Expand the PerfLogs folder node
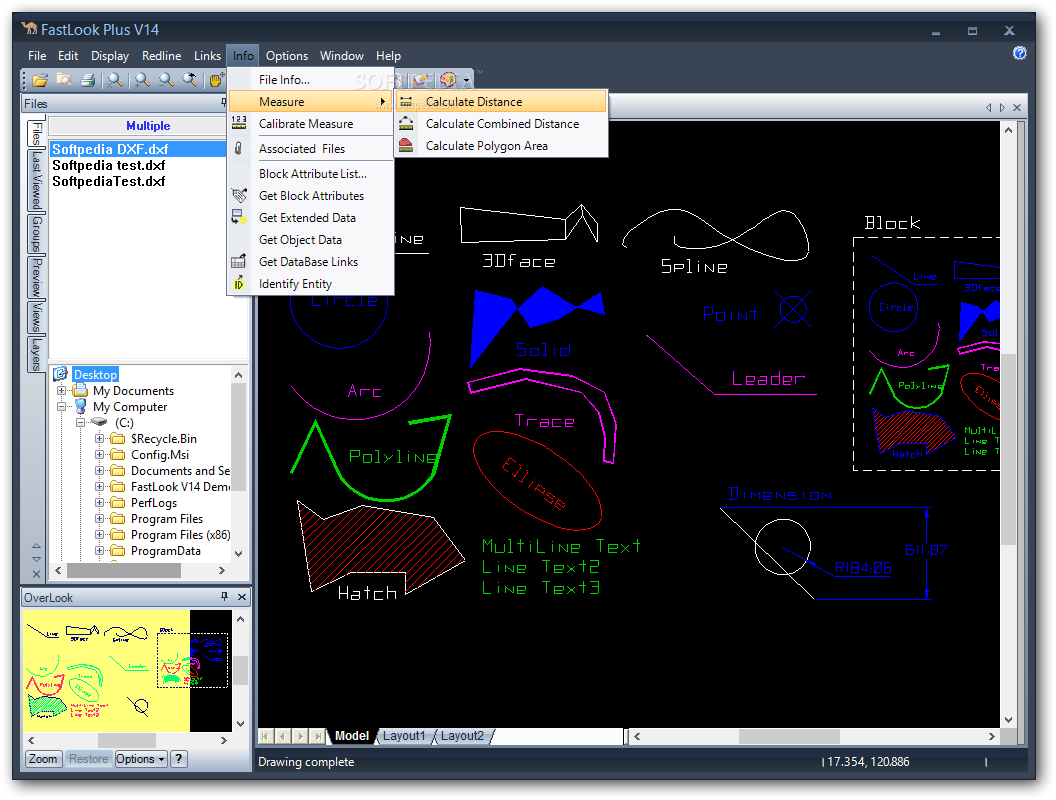The height and width of the screenshot is (800, 1056). (99, 502)
